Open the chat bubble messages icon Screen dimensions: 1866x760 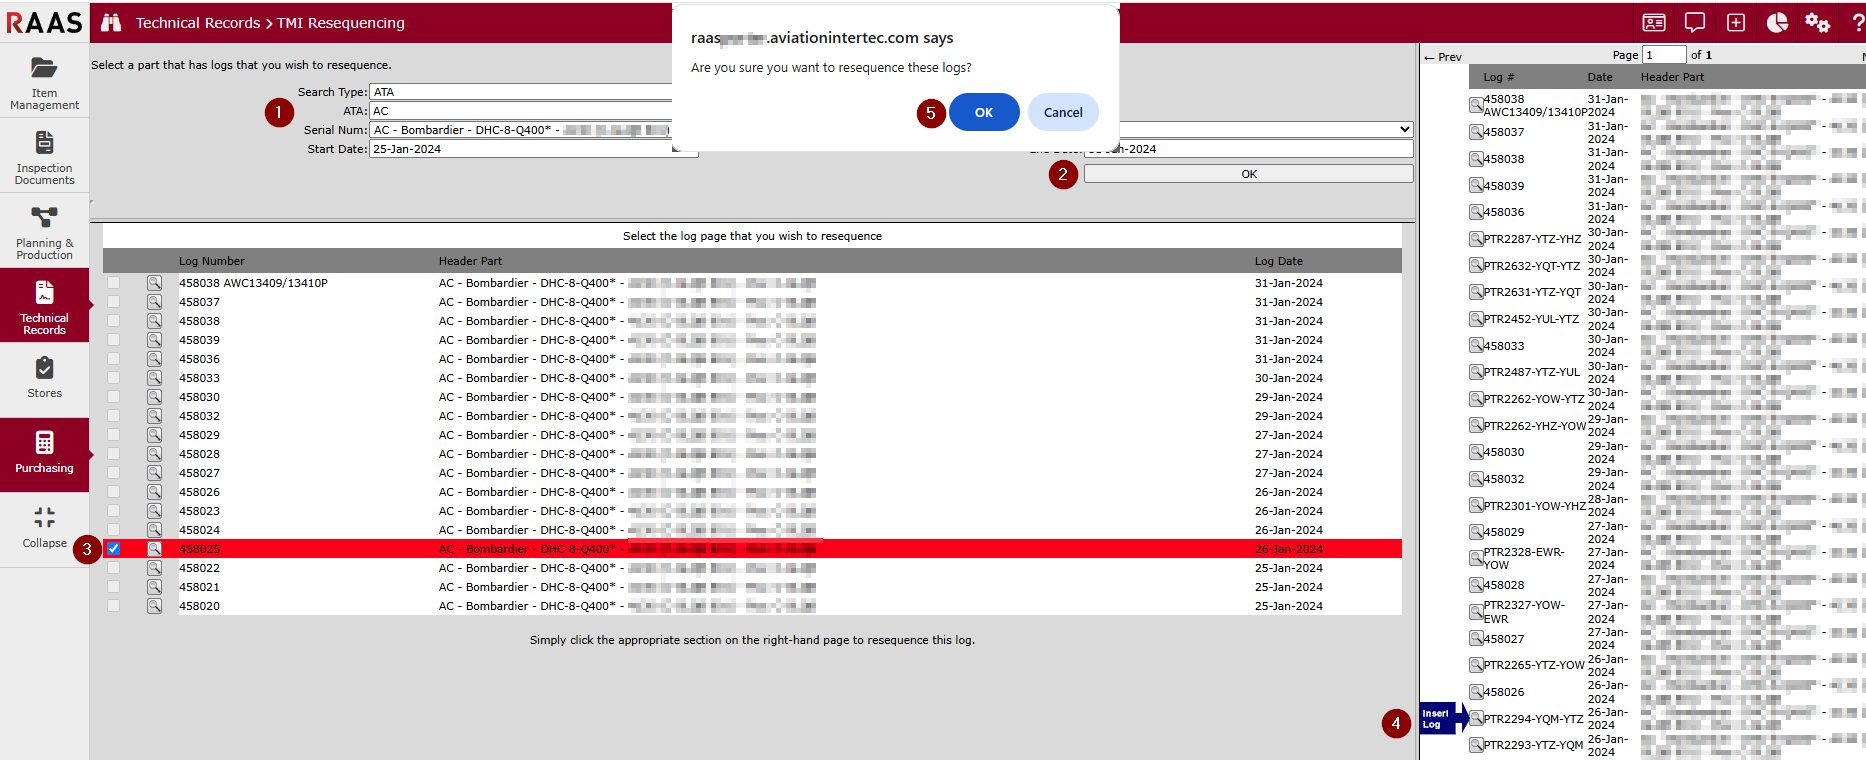point(1695,22)
